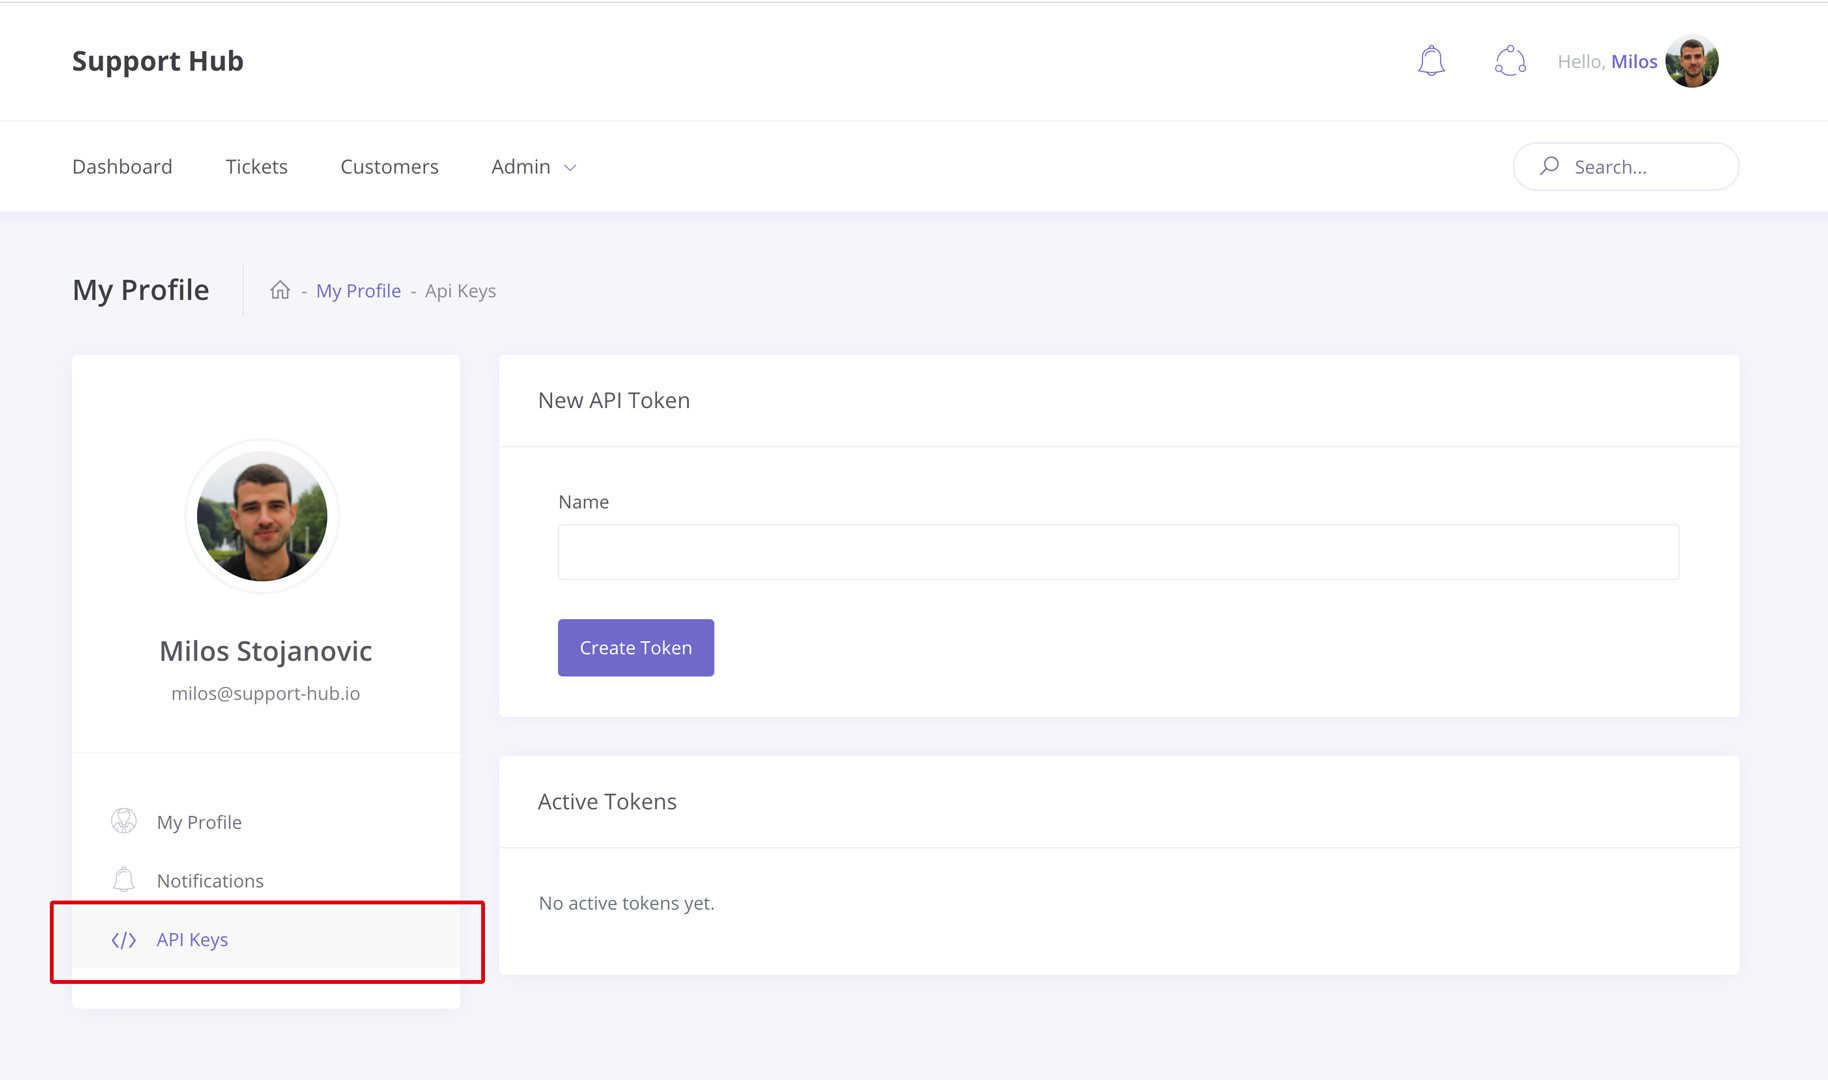1828x1080 pixels.
Task: Click the Milos Stojanovic name heading
Action: 265,651
